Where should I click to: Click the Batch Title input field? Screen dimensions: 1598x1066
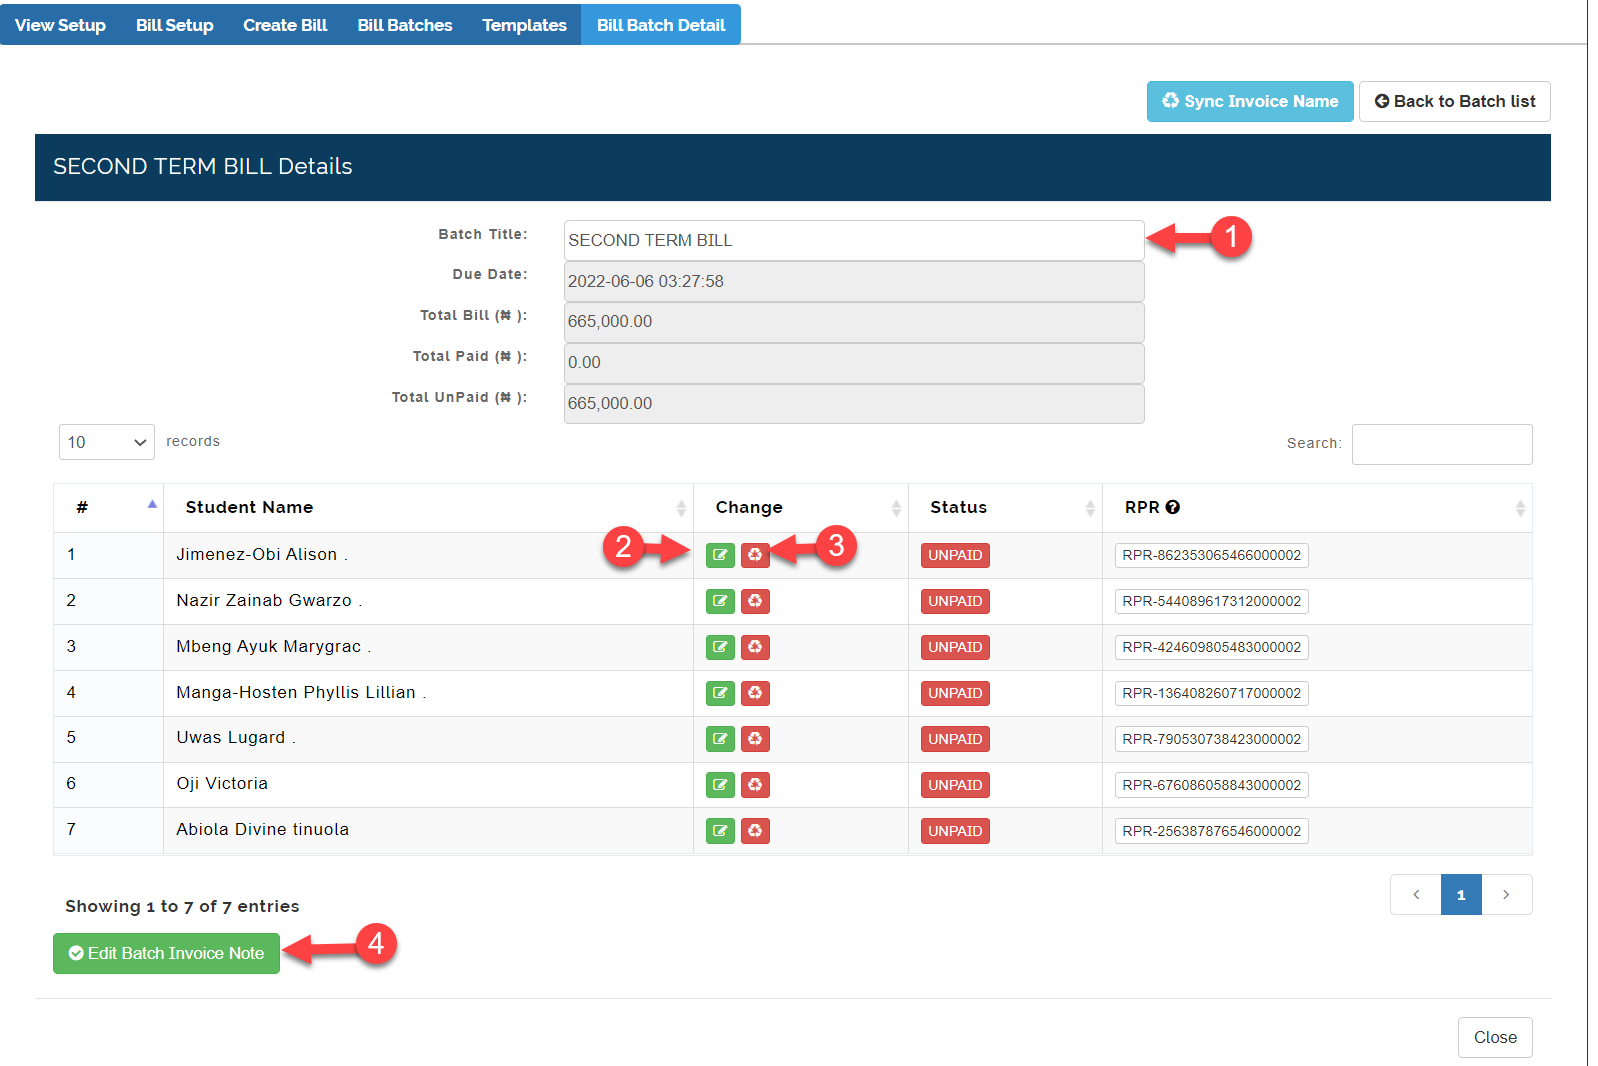[854, 240]
